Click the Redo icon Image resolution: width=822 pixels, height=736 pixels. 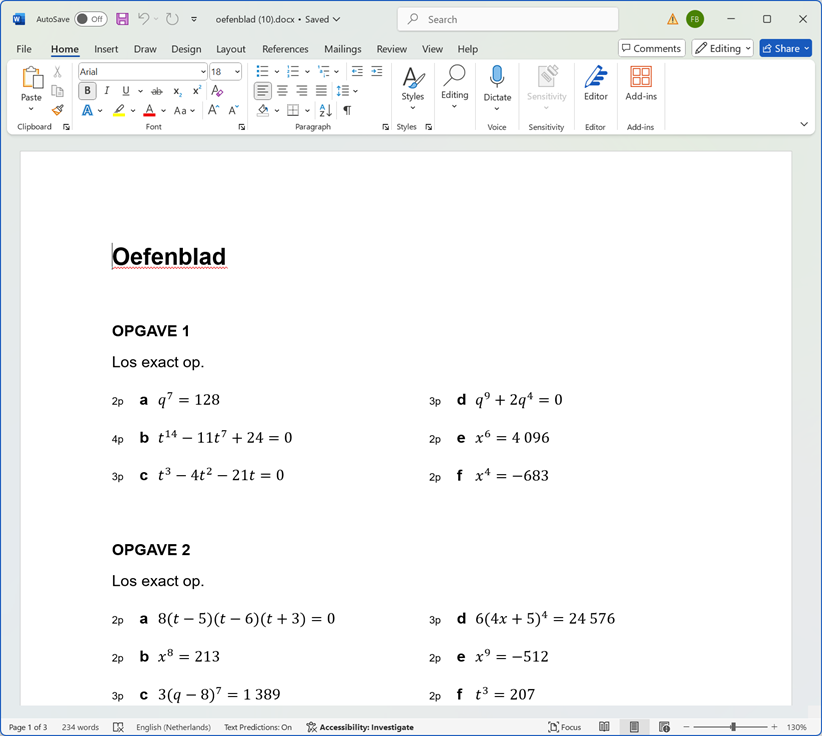pos(172,19)
